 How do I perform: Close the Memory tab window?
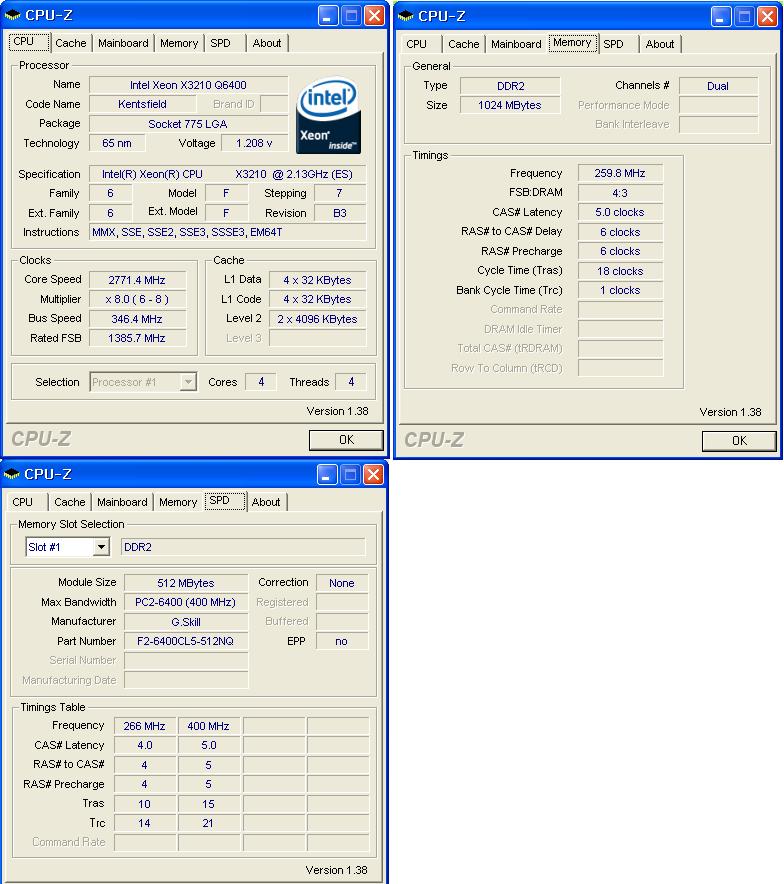click(767, 17)
